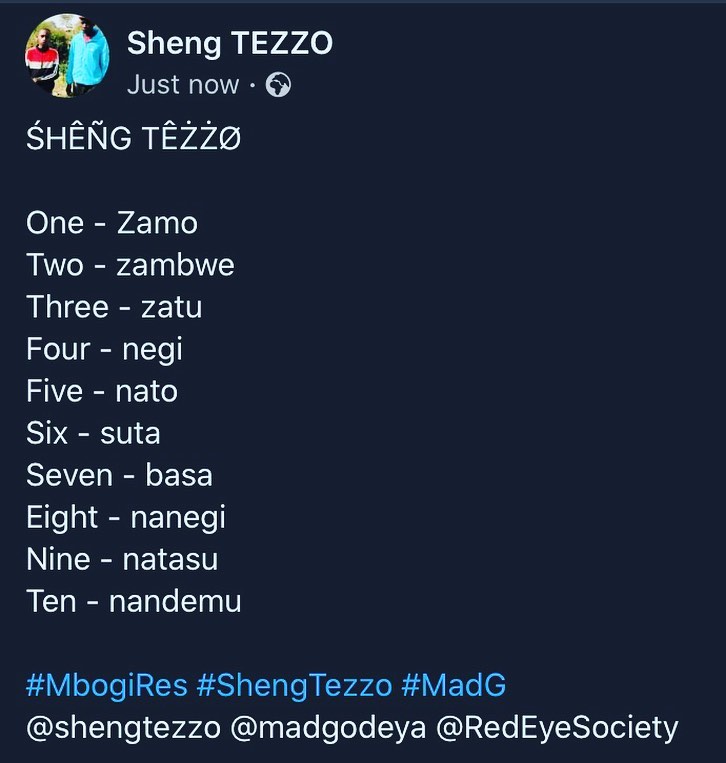This screenshot has height=763, width=726.
Task: Click the "Five - nato" line
Action: pyautogui.click(x=102, y=391)
